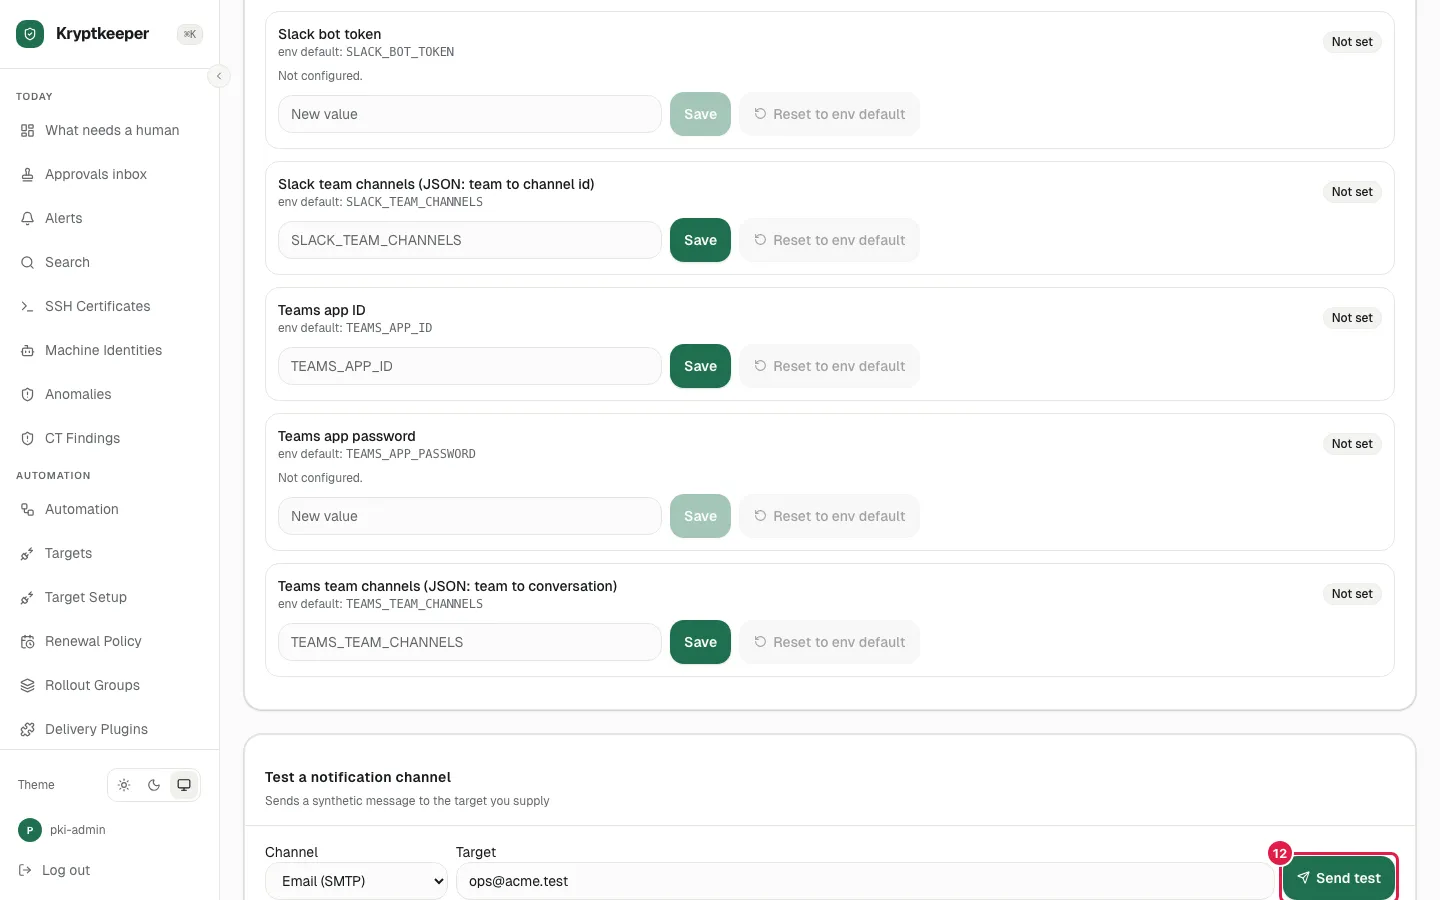Reset Teams app ID to env default
1440x900 pixels.
coord(829,366)
